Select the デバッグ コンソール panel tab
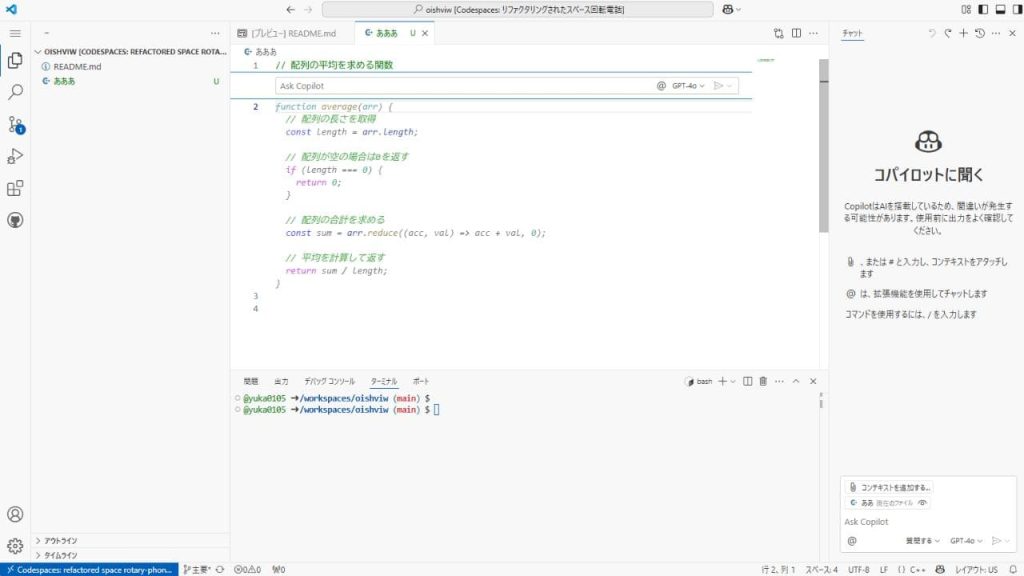 point(329,381)
